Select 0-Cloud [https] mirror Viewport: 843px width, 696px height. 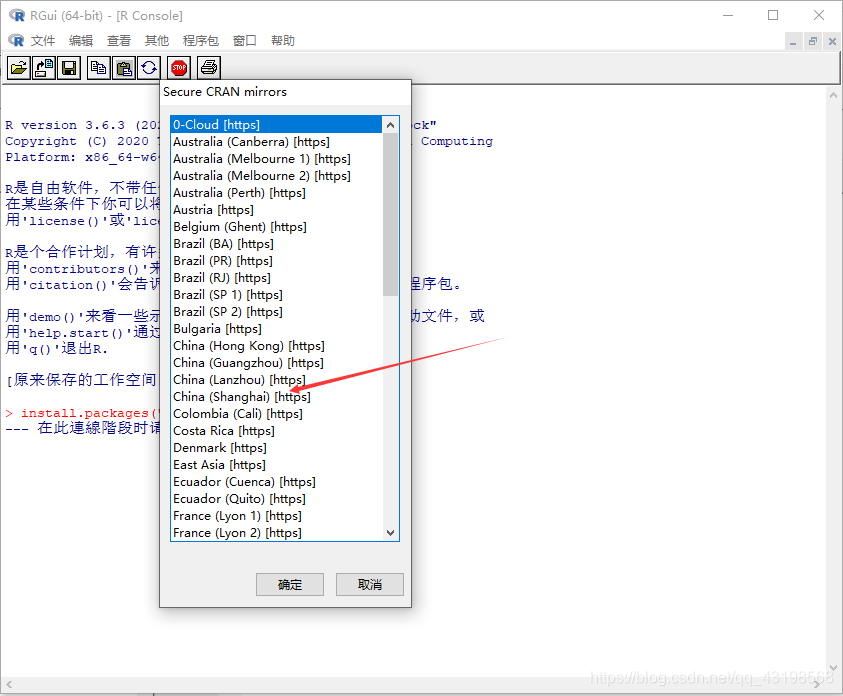click(x=276, y=125)
